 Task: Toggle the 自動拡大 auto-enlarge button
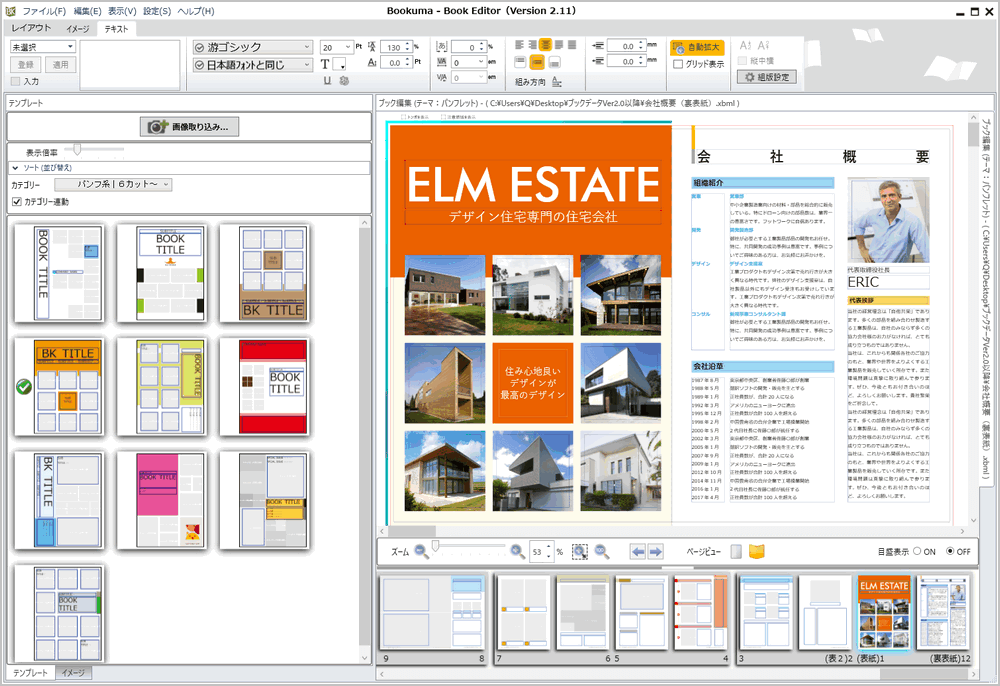(x=698, y=47)
